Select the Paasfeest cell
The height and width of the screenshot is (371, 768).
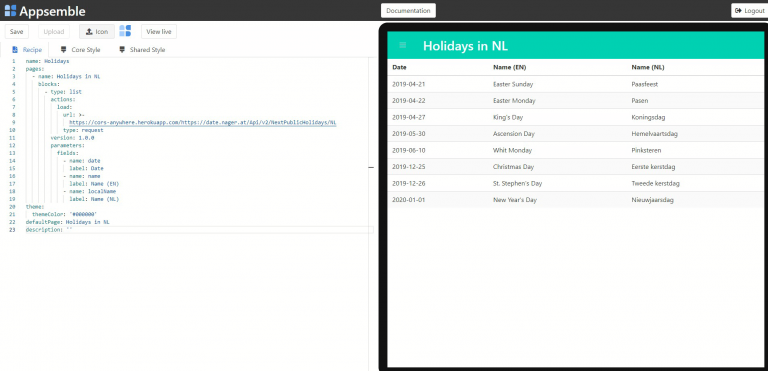click(x=645, y=84)
